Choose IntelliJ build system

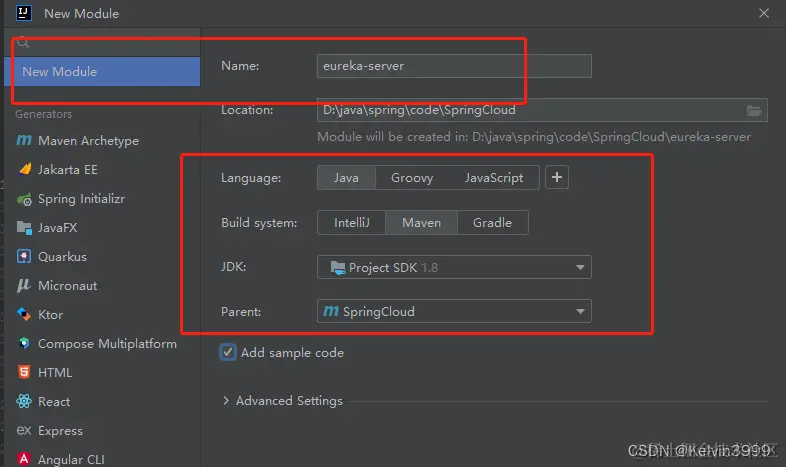click(x=351, y=222)
